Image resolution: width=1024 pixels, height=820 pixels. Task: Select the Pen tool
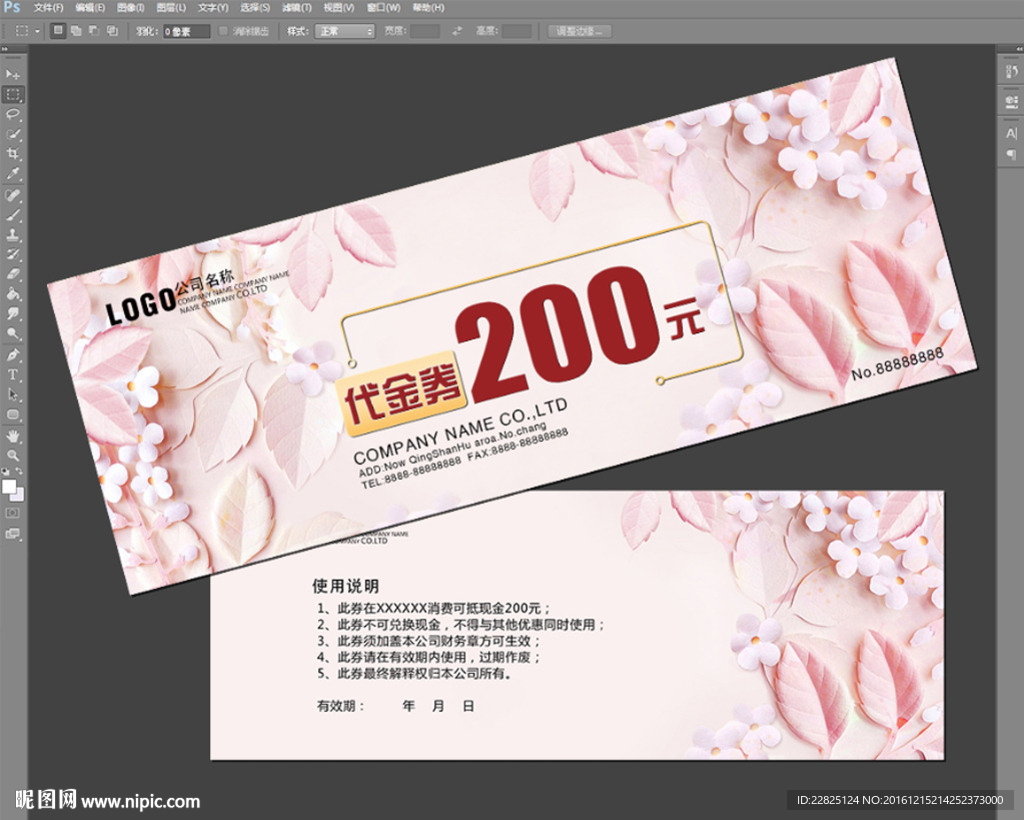click(x=12, y=355)
